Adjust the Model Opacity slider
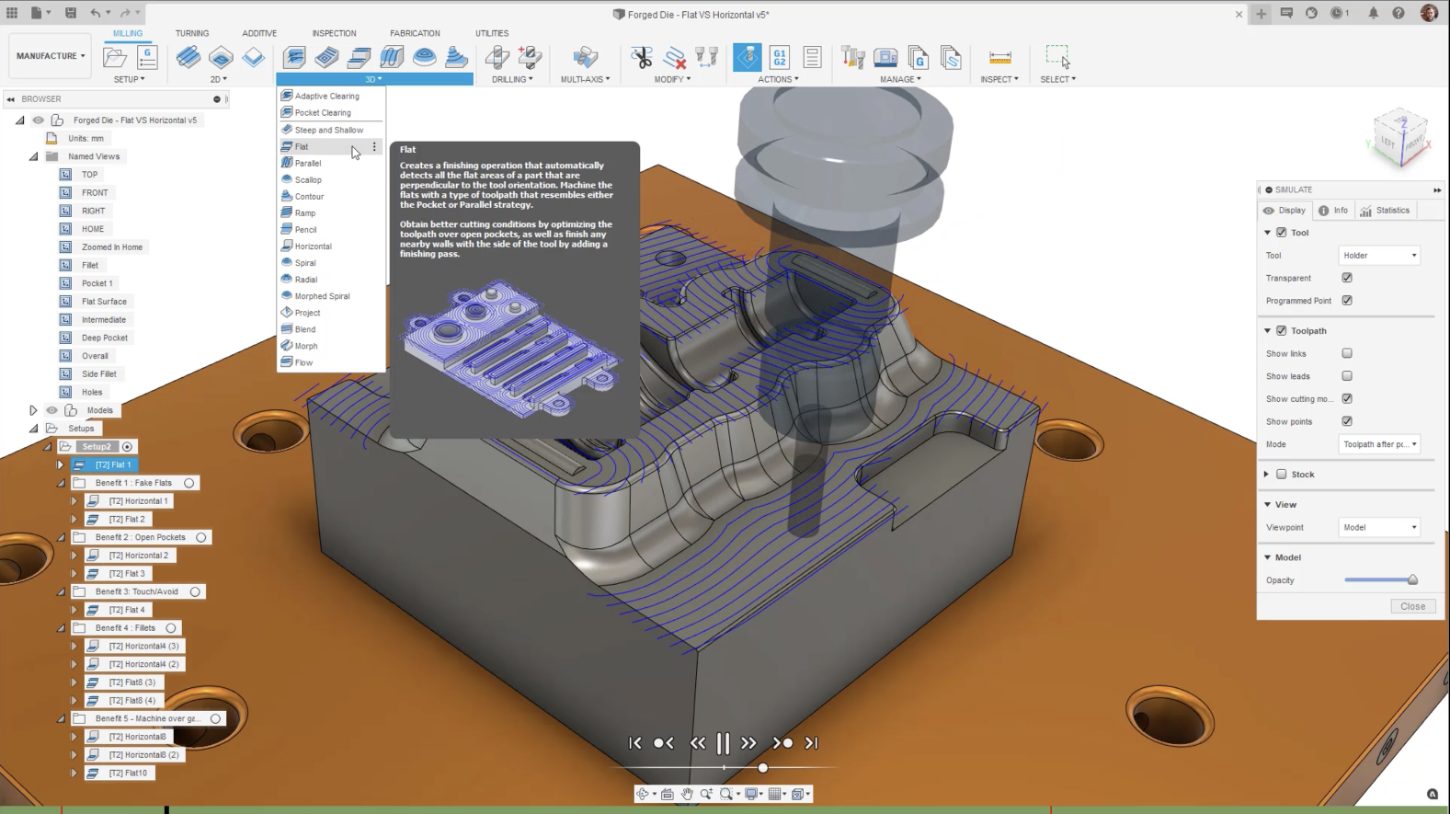The width and height of the screenshot is (1450, 814). [x=1412, y=580]
